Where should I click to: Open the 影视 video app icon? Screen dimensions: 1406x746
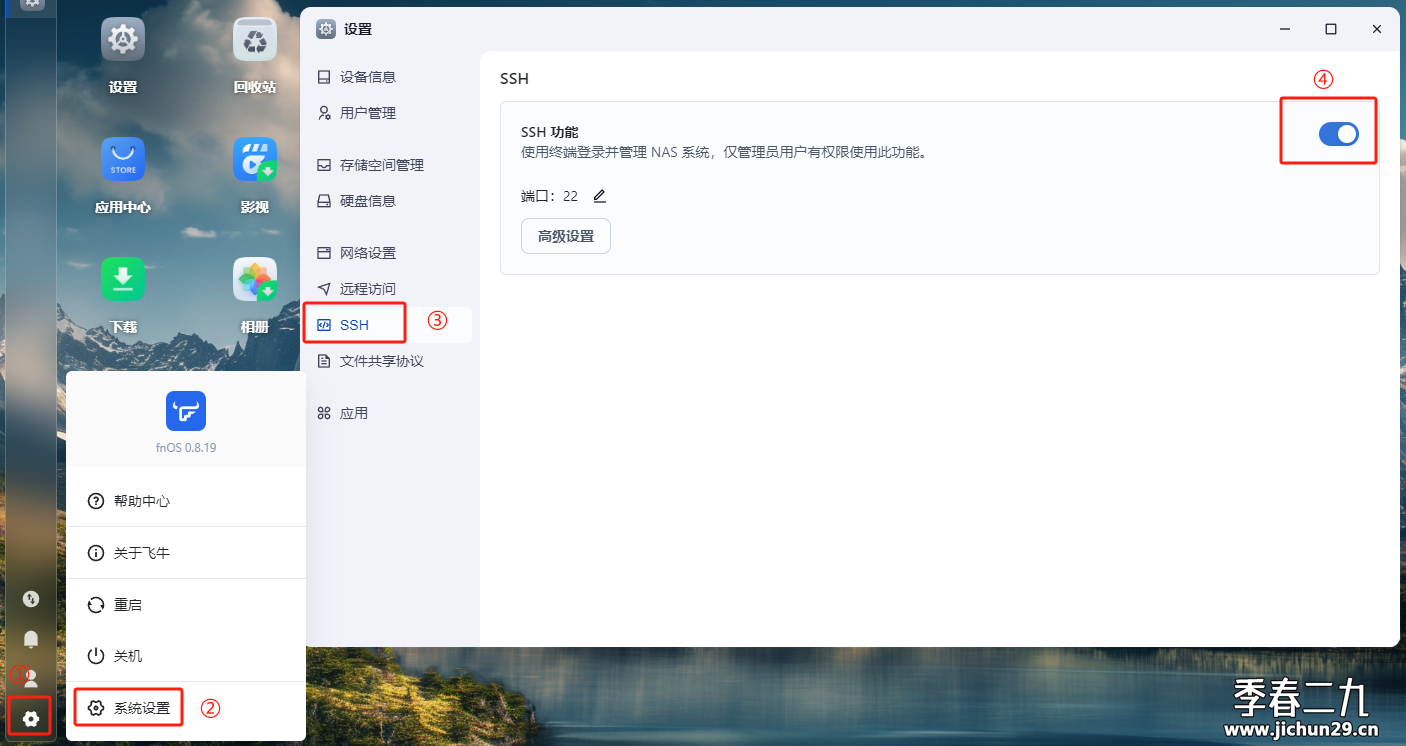pyautogui.click(x=255, y=160)
